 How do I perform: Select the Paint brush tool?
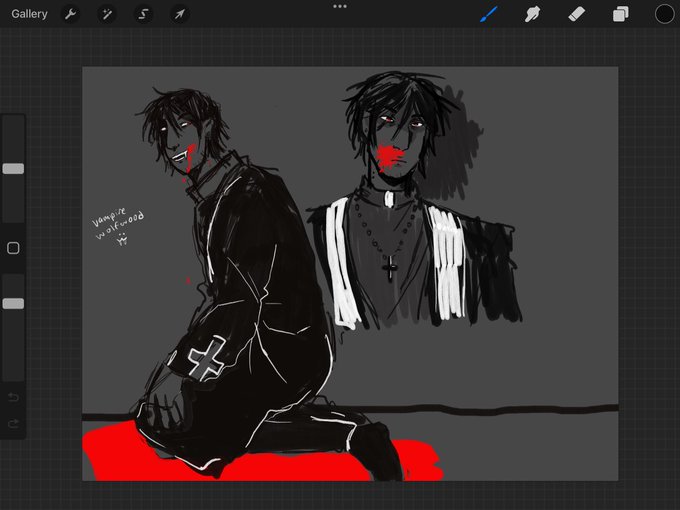click(x=489, y=14)
